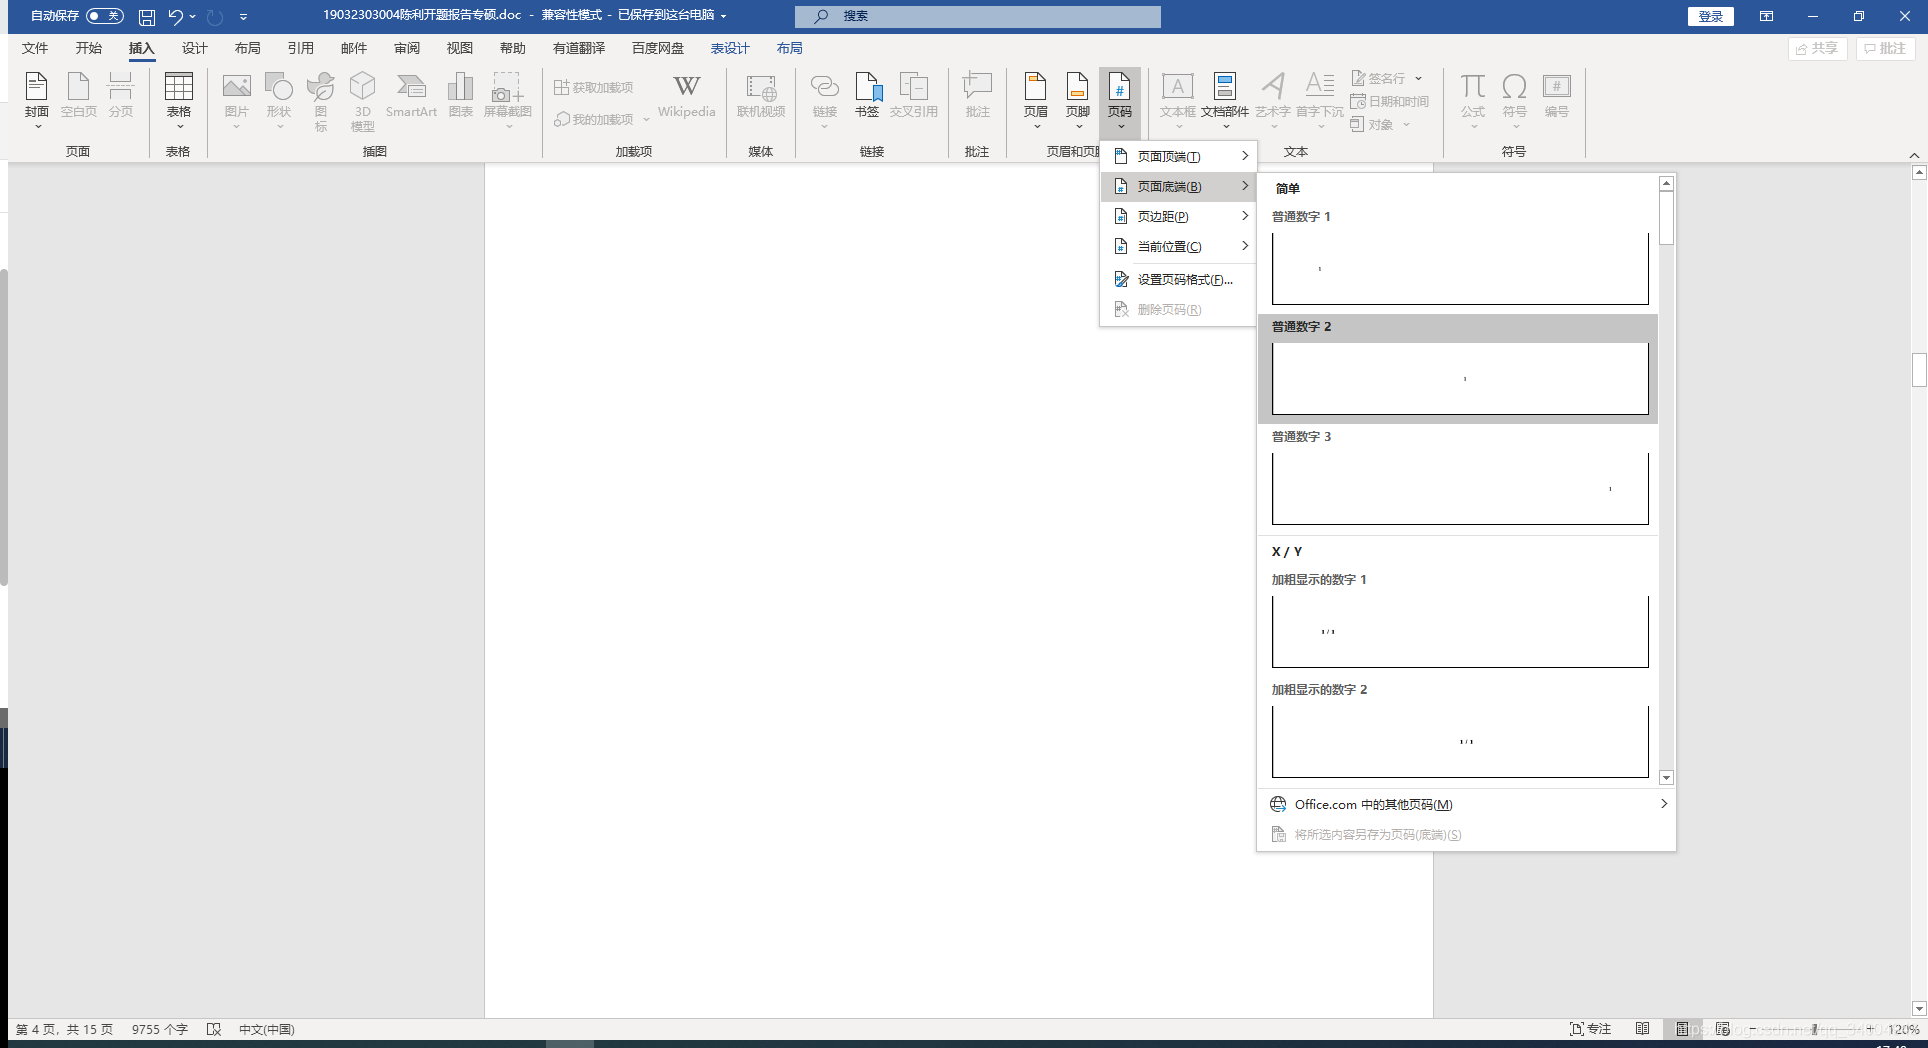Click the 批注 Comments button at top right
This screenshot has height=1048, width=1928.
click(x=1885, y=48)
